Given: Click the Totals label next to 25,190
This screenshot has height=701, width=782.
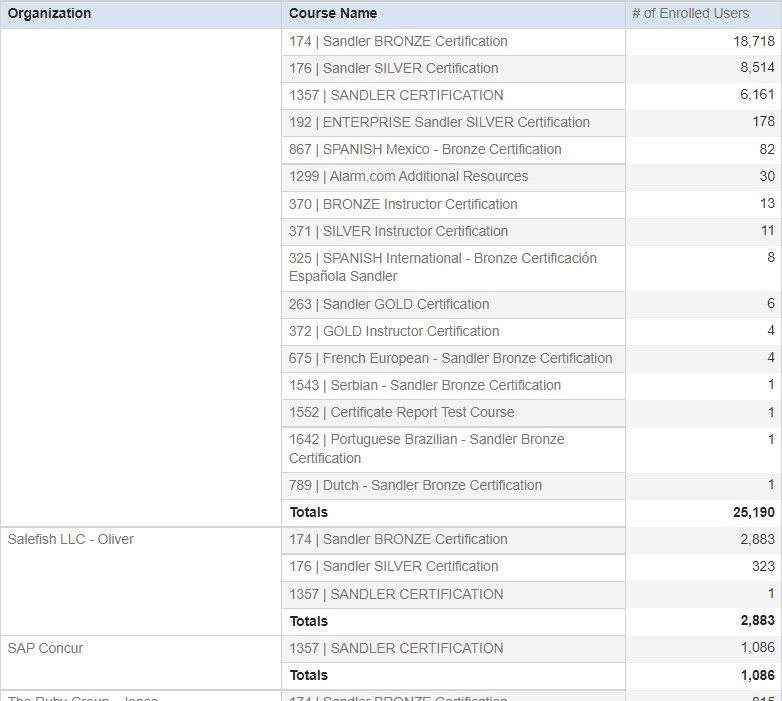Looking at the screenshot, I should (x=309, y=513).
